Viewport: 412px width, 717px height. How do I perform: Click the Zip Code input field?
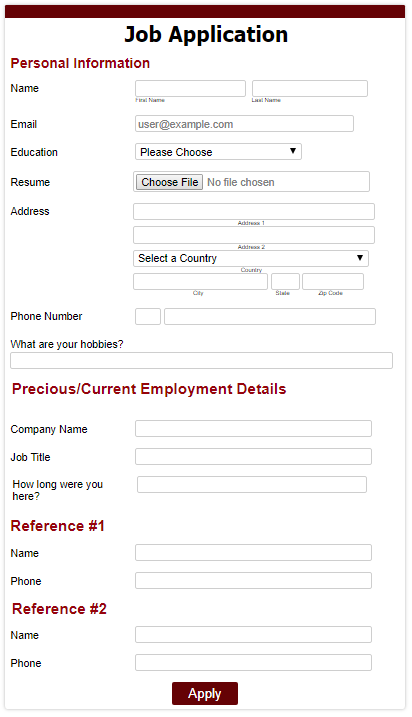click(333, 282)
